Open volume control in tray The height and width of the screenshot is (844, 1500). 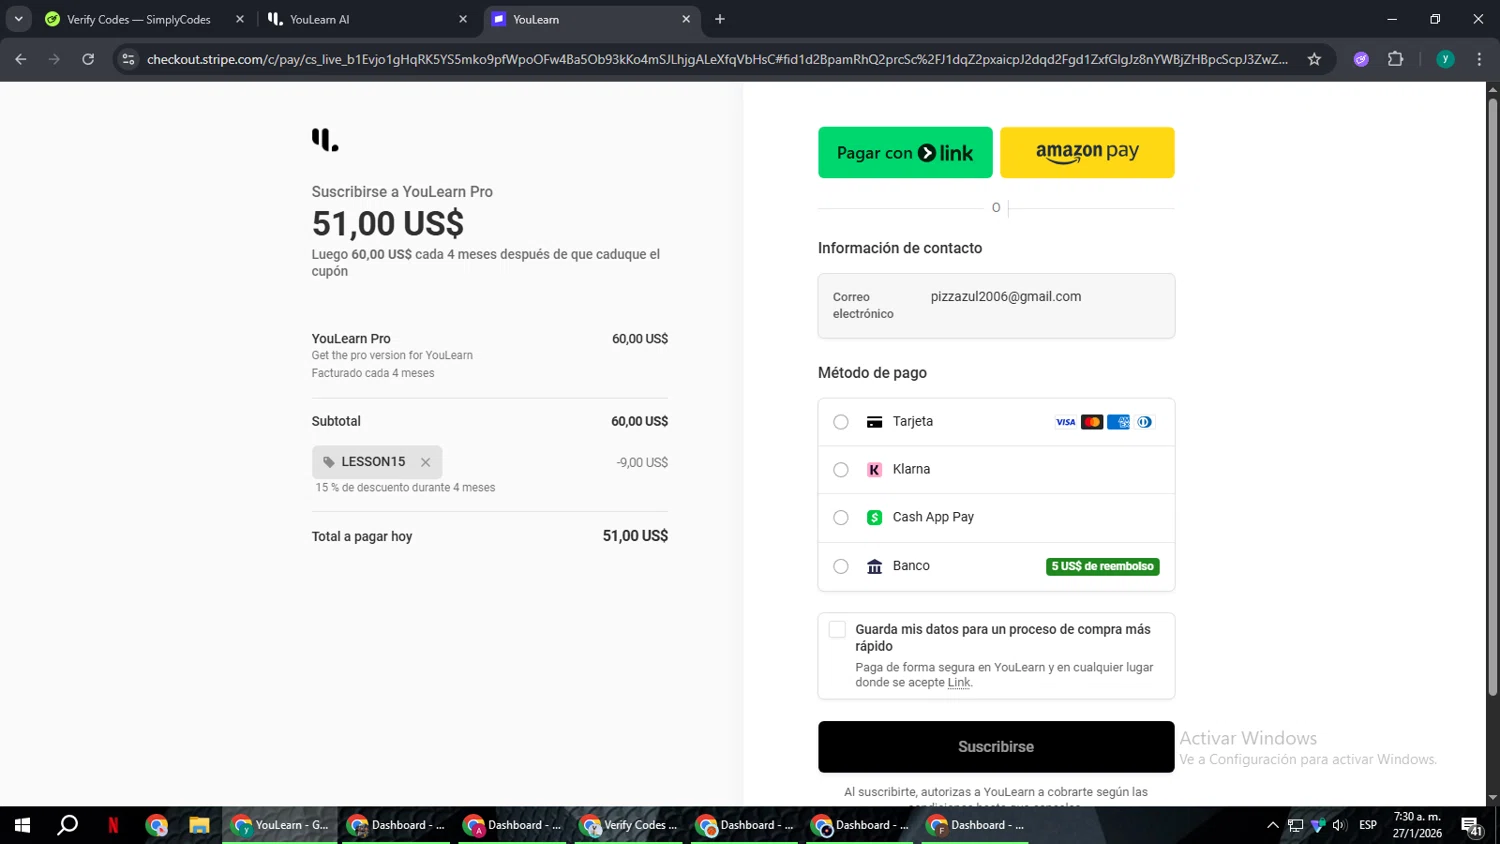(1339, 825)
